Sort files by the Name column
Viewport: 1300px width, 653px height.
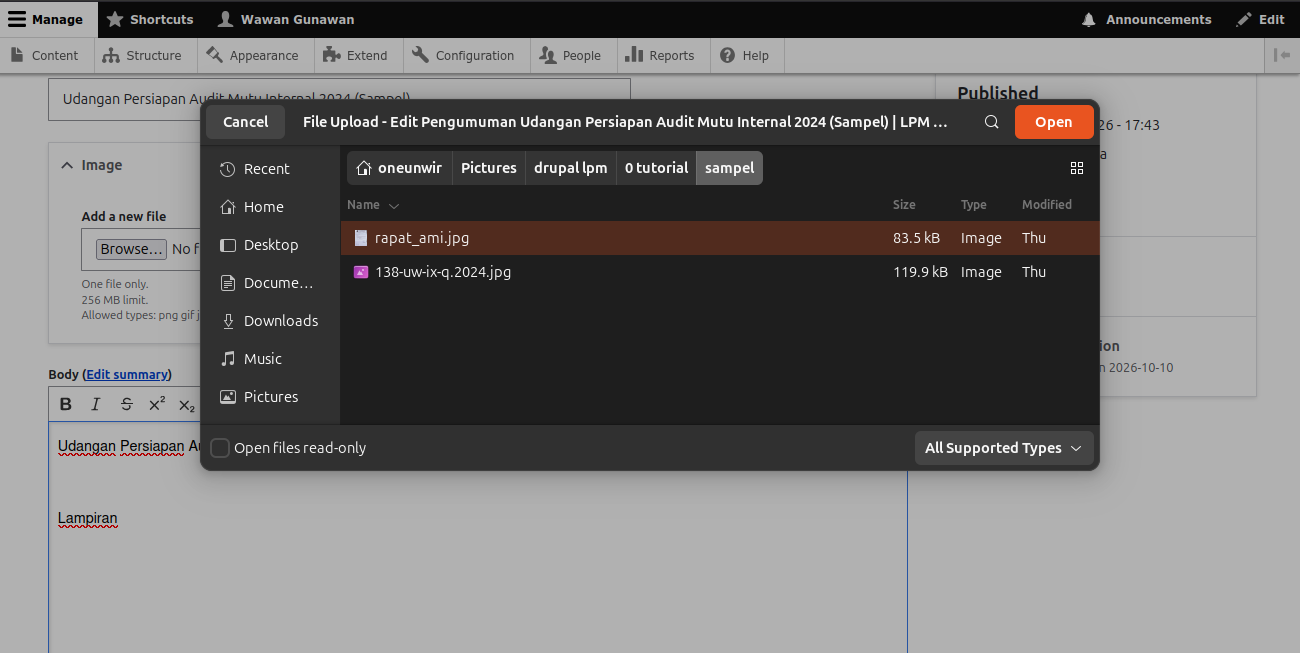coord(372,205)
